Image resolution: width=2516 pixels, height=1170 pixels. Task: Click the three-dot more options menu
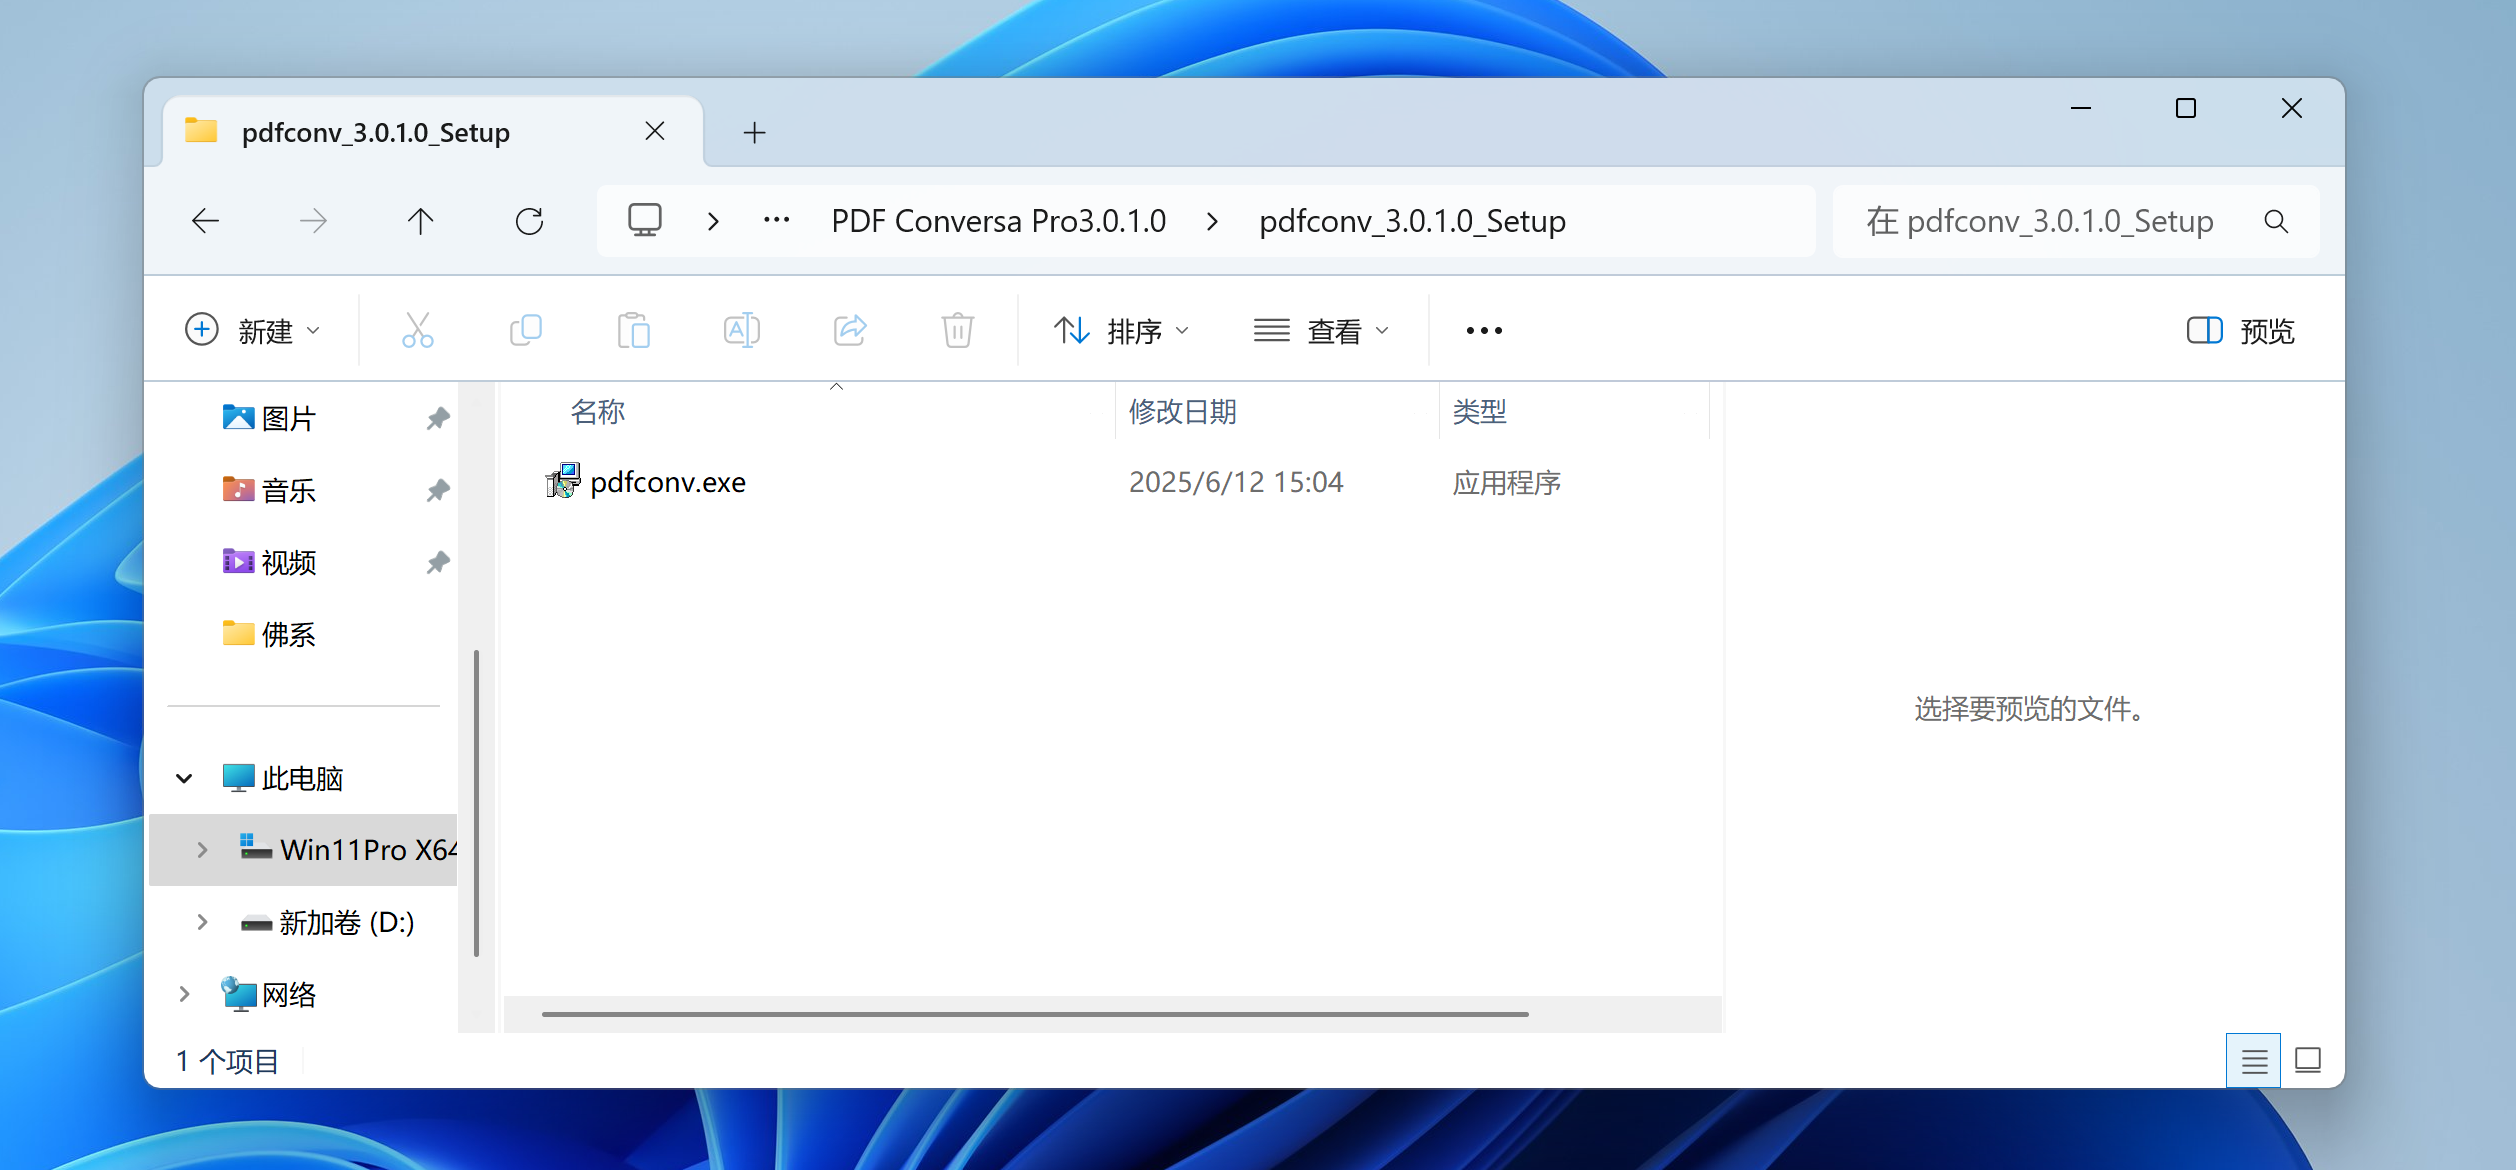(1484, 331)
